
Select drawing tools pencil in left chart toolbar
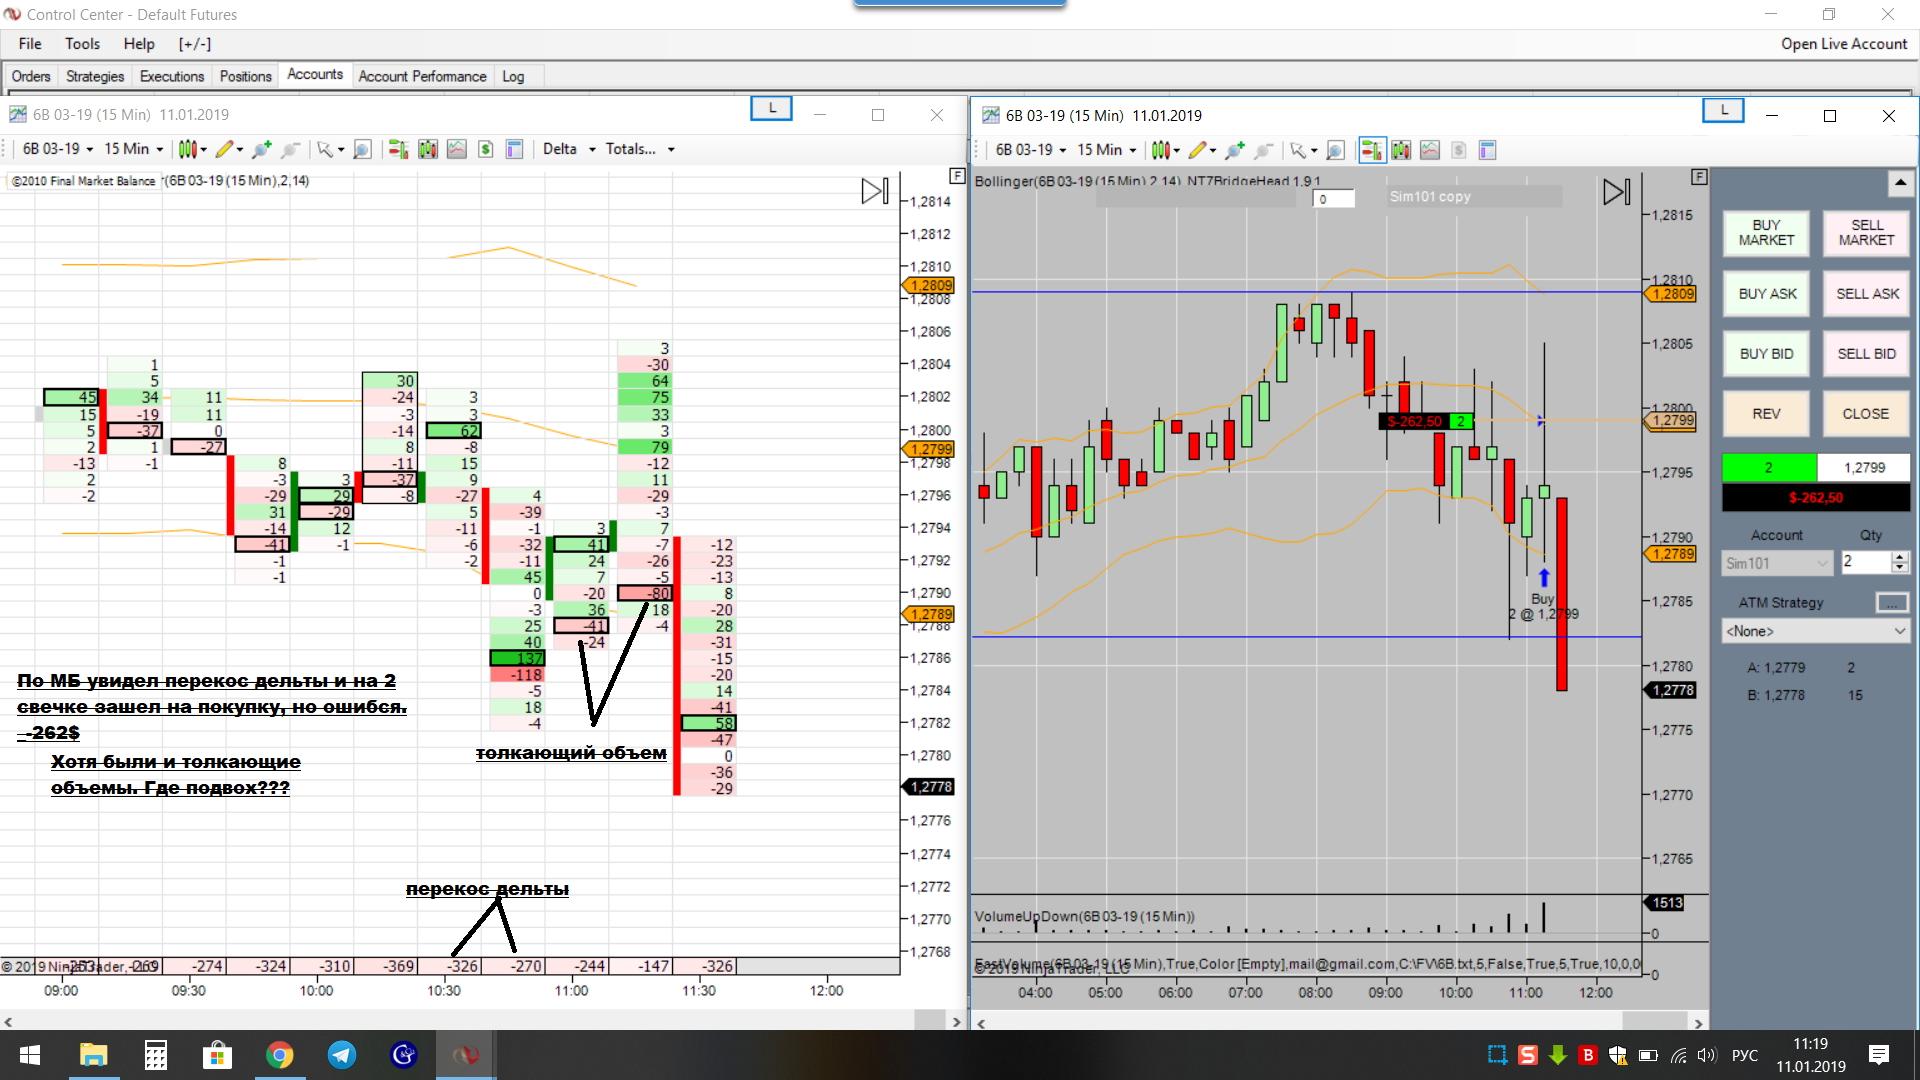tap(224, 149)
